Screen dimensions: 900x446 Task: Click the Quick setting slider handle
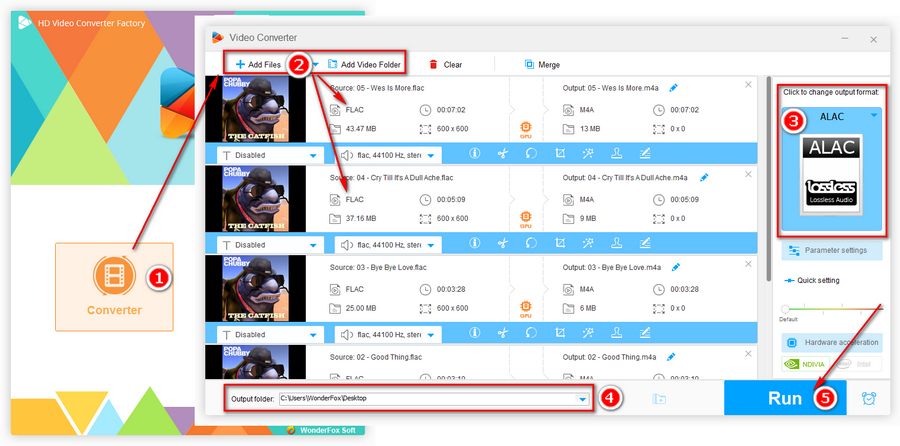(785, 309)
